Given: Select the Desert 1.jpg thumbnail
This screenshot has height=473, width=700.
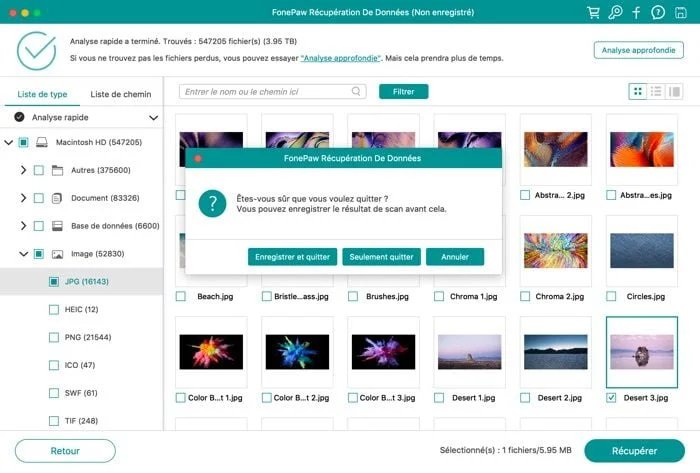Looking at the screenshot, I should pyautogui.click(x=470, y=352).
